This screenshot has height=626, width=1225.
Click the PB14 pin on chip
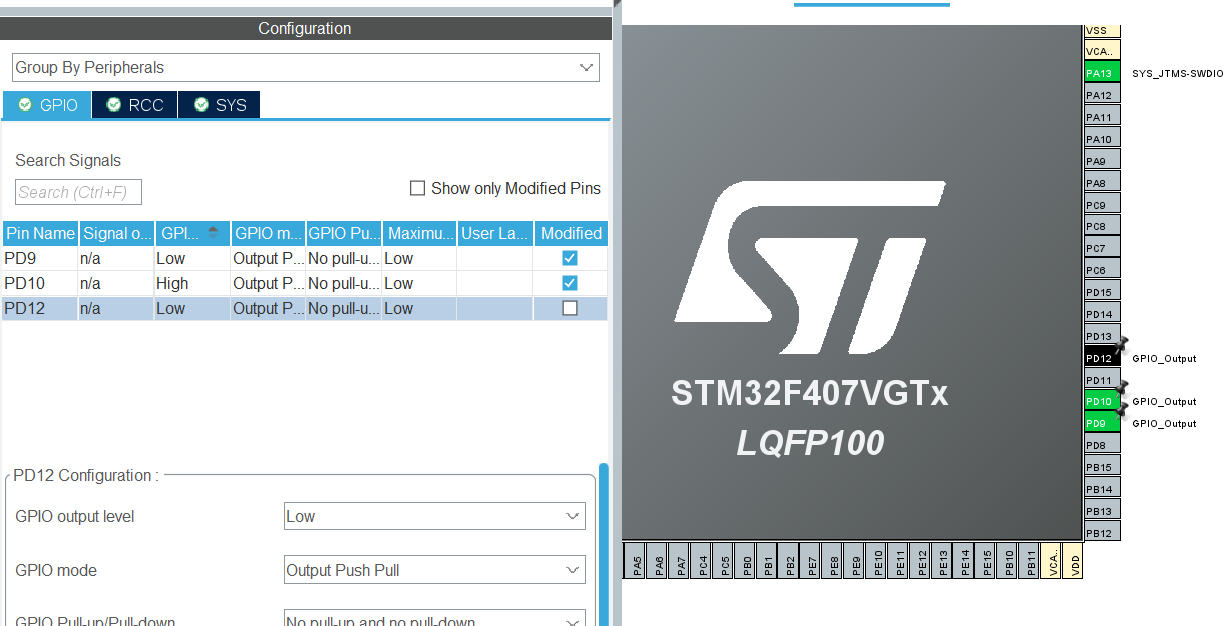point(1102,489)
